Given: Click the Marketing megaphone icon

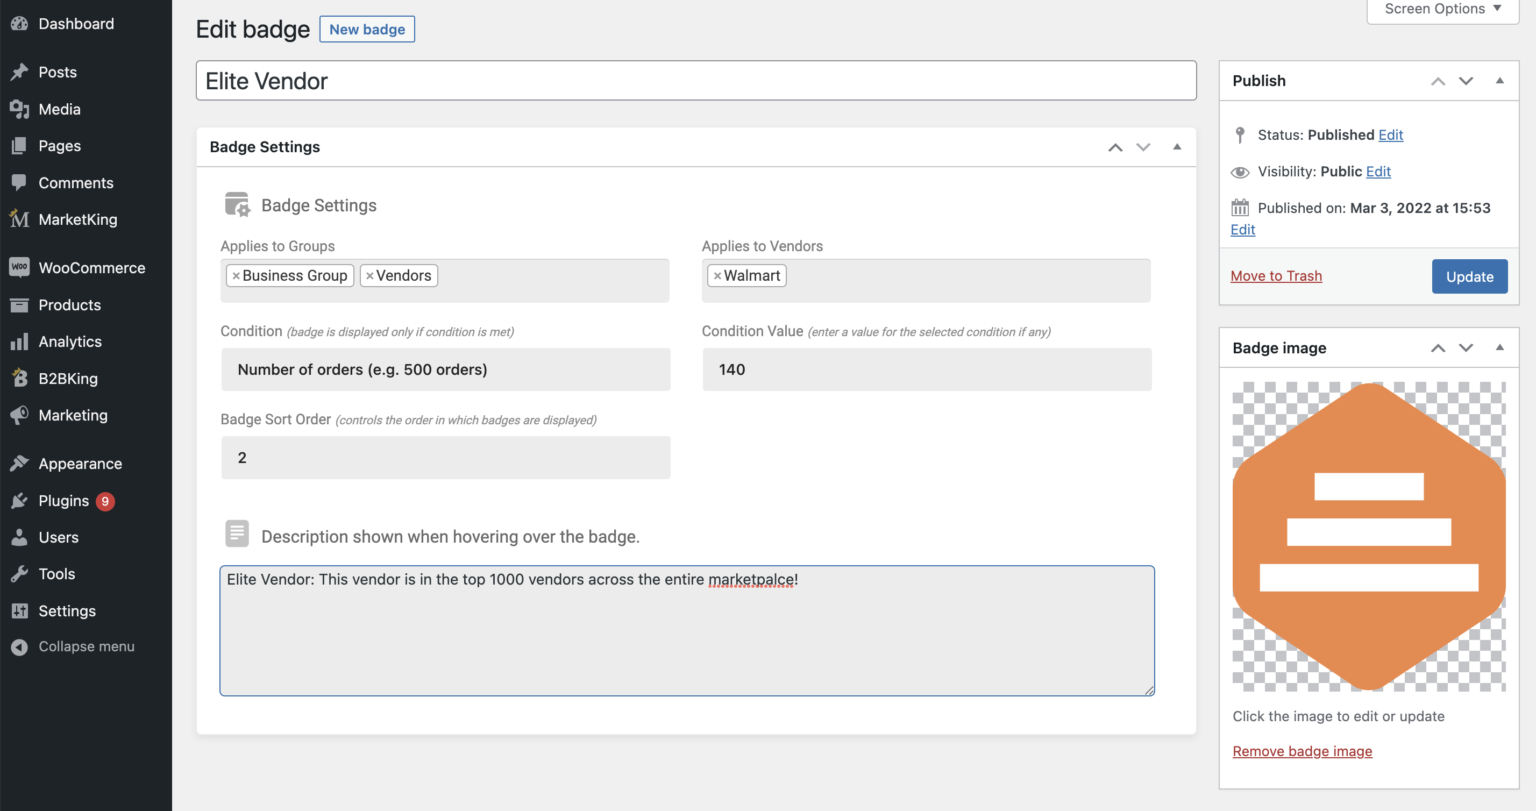Looking at the screenshot, I should pyautogui.click(x=19, y=416).
